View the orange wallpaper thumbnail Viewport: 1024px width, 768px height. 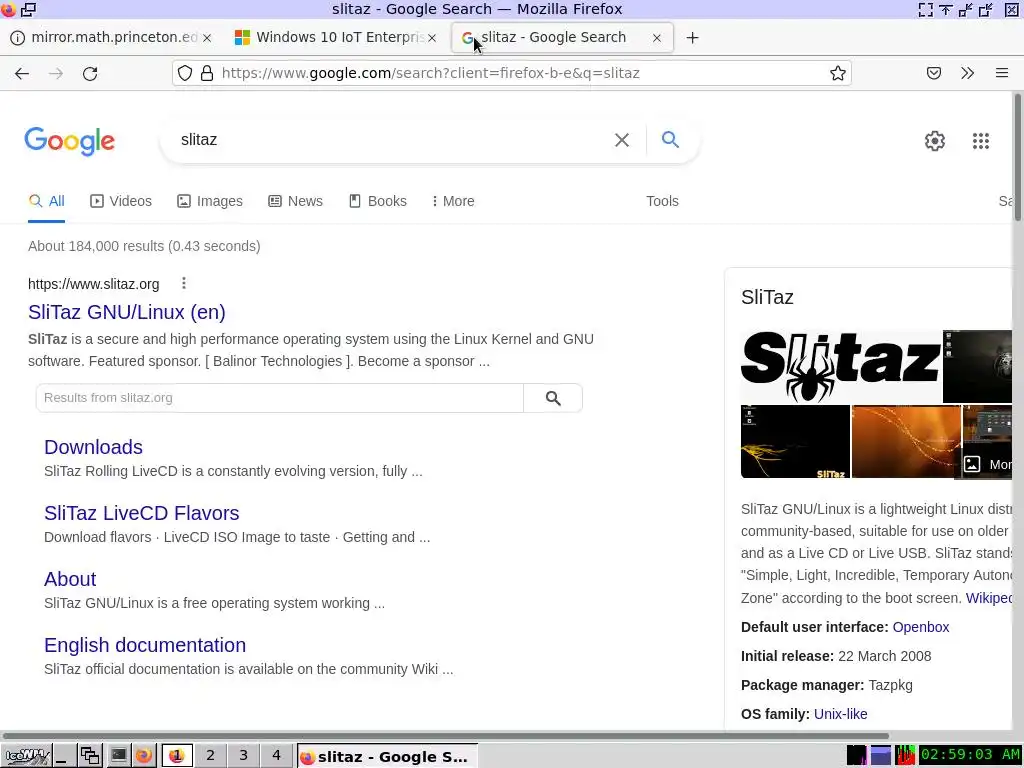906,441
